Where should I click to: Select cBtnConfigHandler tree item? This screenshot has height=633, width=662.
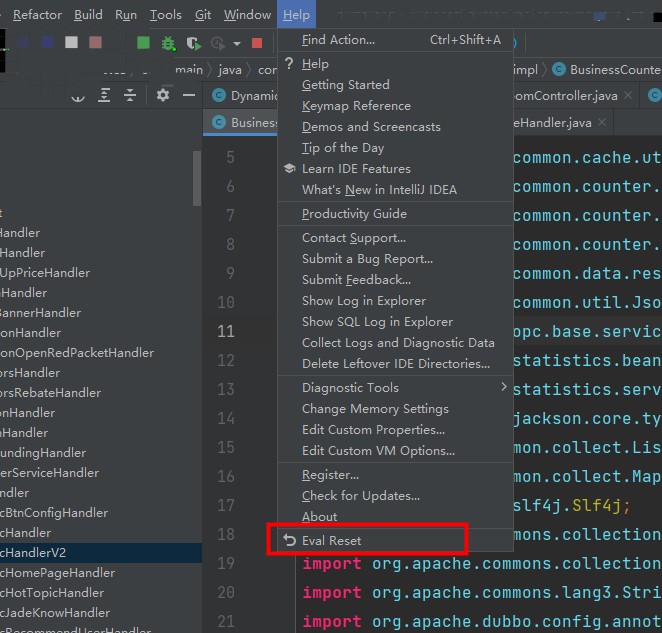click(x=54, y=513)
